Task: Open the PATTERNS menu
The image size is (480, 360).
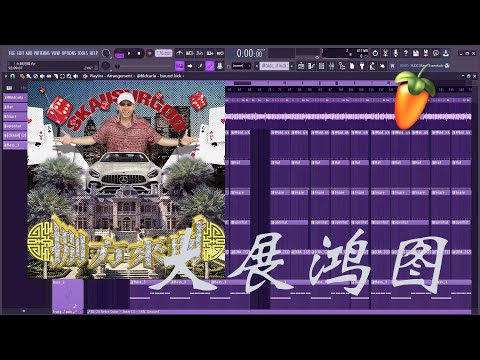Action: [x=41, y=53]
